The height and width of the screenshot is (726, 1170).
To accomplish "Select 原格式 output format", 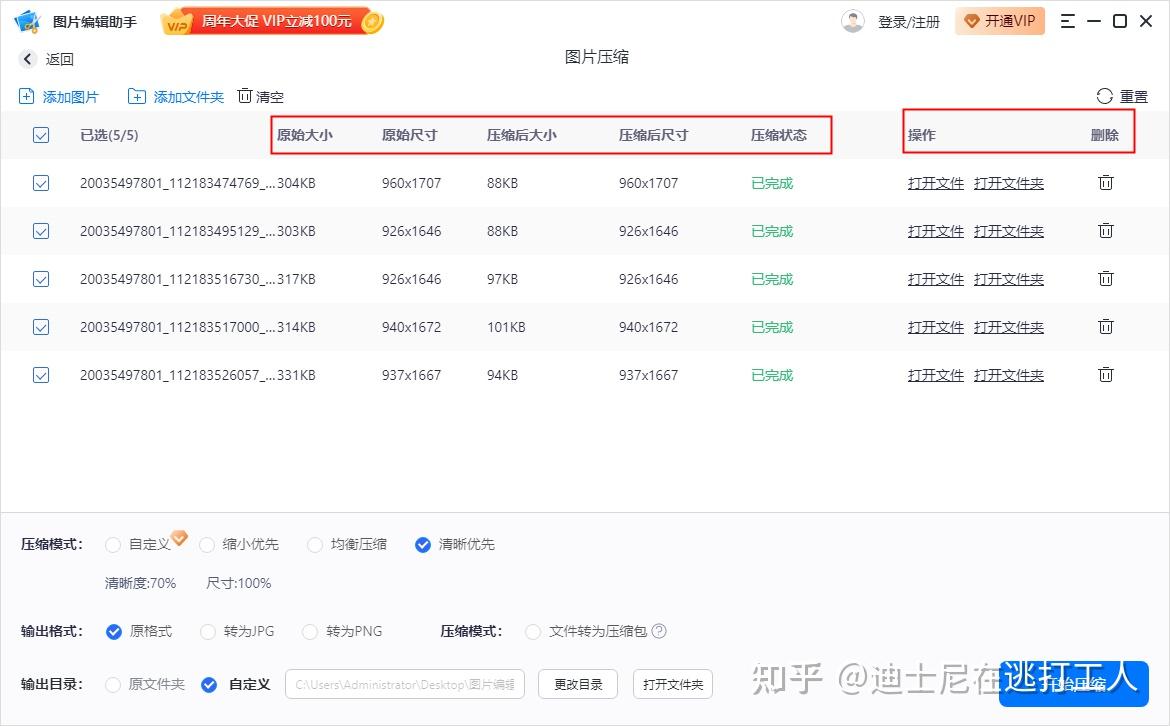I will pos(113,632).
